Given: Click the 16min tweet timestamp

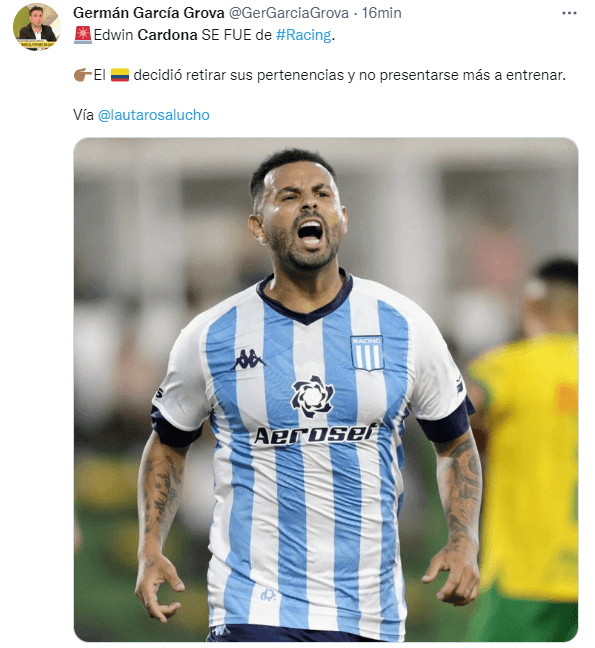Looking at the screenshot, I should coord(382,13).
